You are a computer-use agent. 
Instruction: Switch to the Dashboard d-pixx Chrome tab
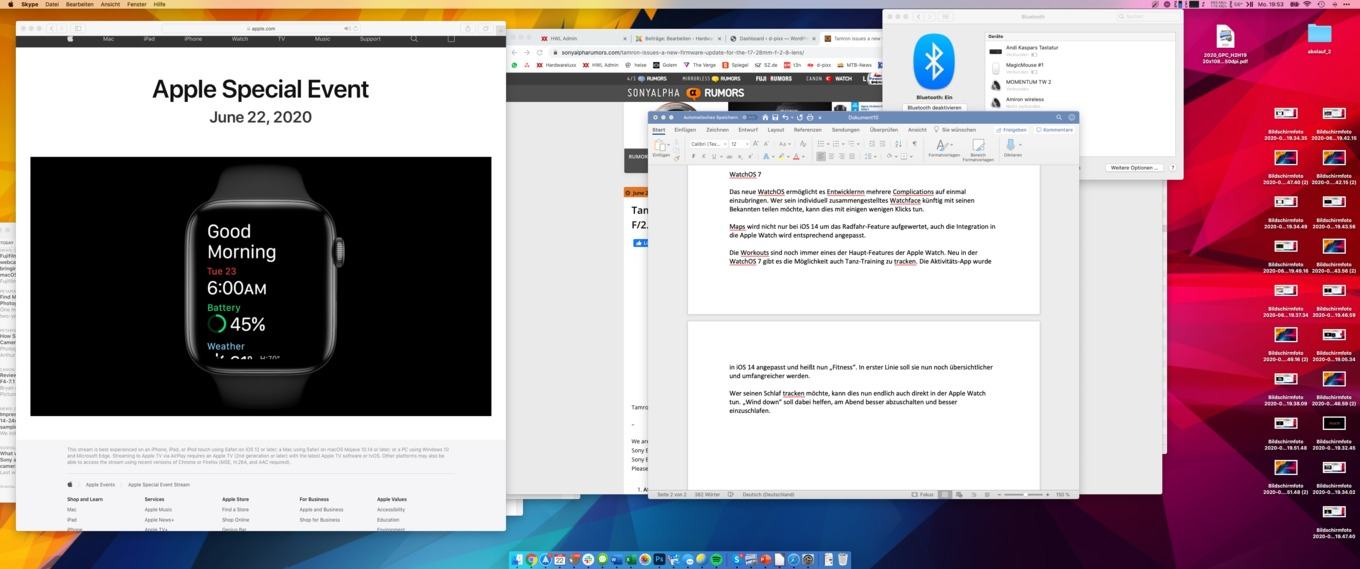pyautogui.click(x=772, y=38)
